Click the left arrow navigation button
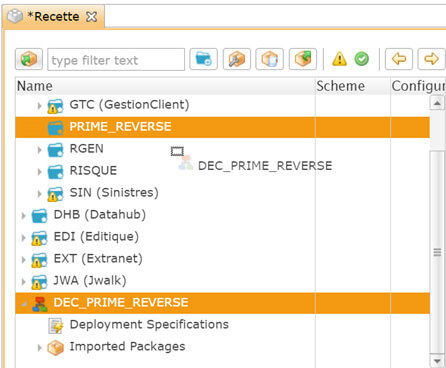This screenshot has height=368, width=446. (x=399, y=59)
